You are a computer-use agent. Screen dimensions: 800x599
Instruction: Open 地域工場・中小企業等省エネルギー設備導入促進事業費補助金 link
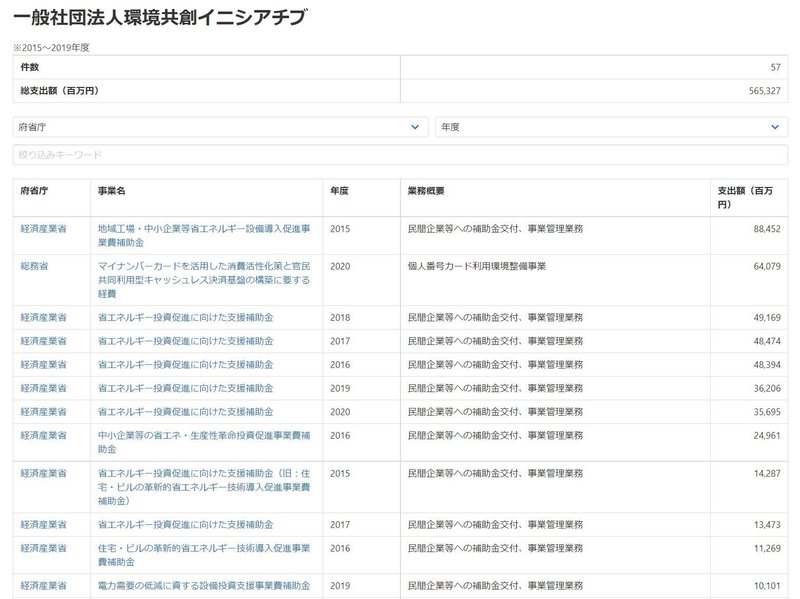(204, 235)
